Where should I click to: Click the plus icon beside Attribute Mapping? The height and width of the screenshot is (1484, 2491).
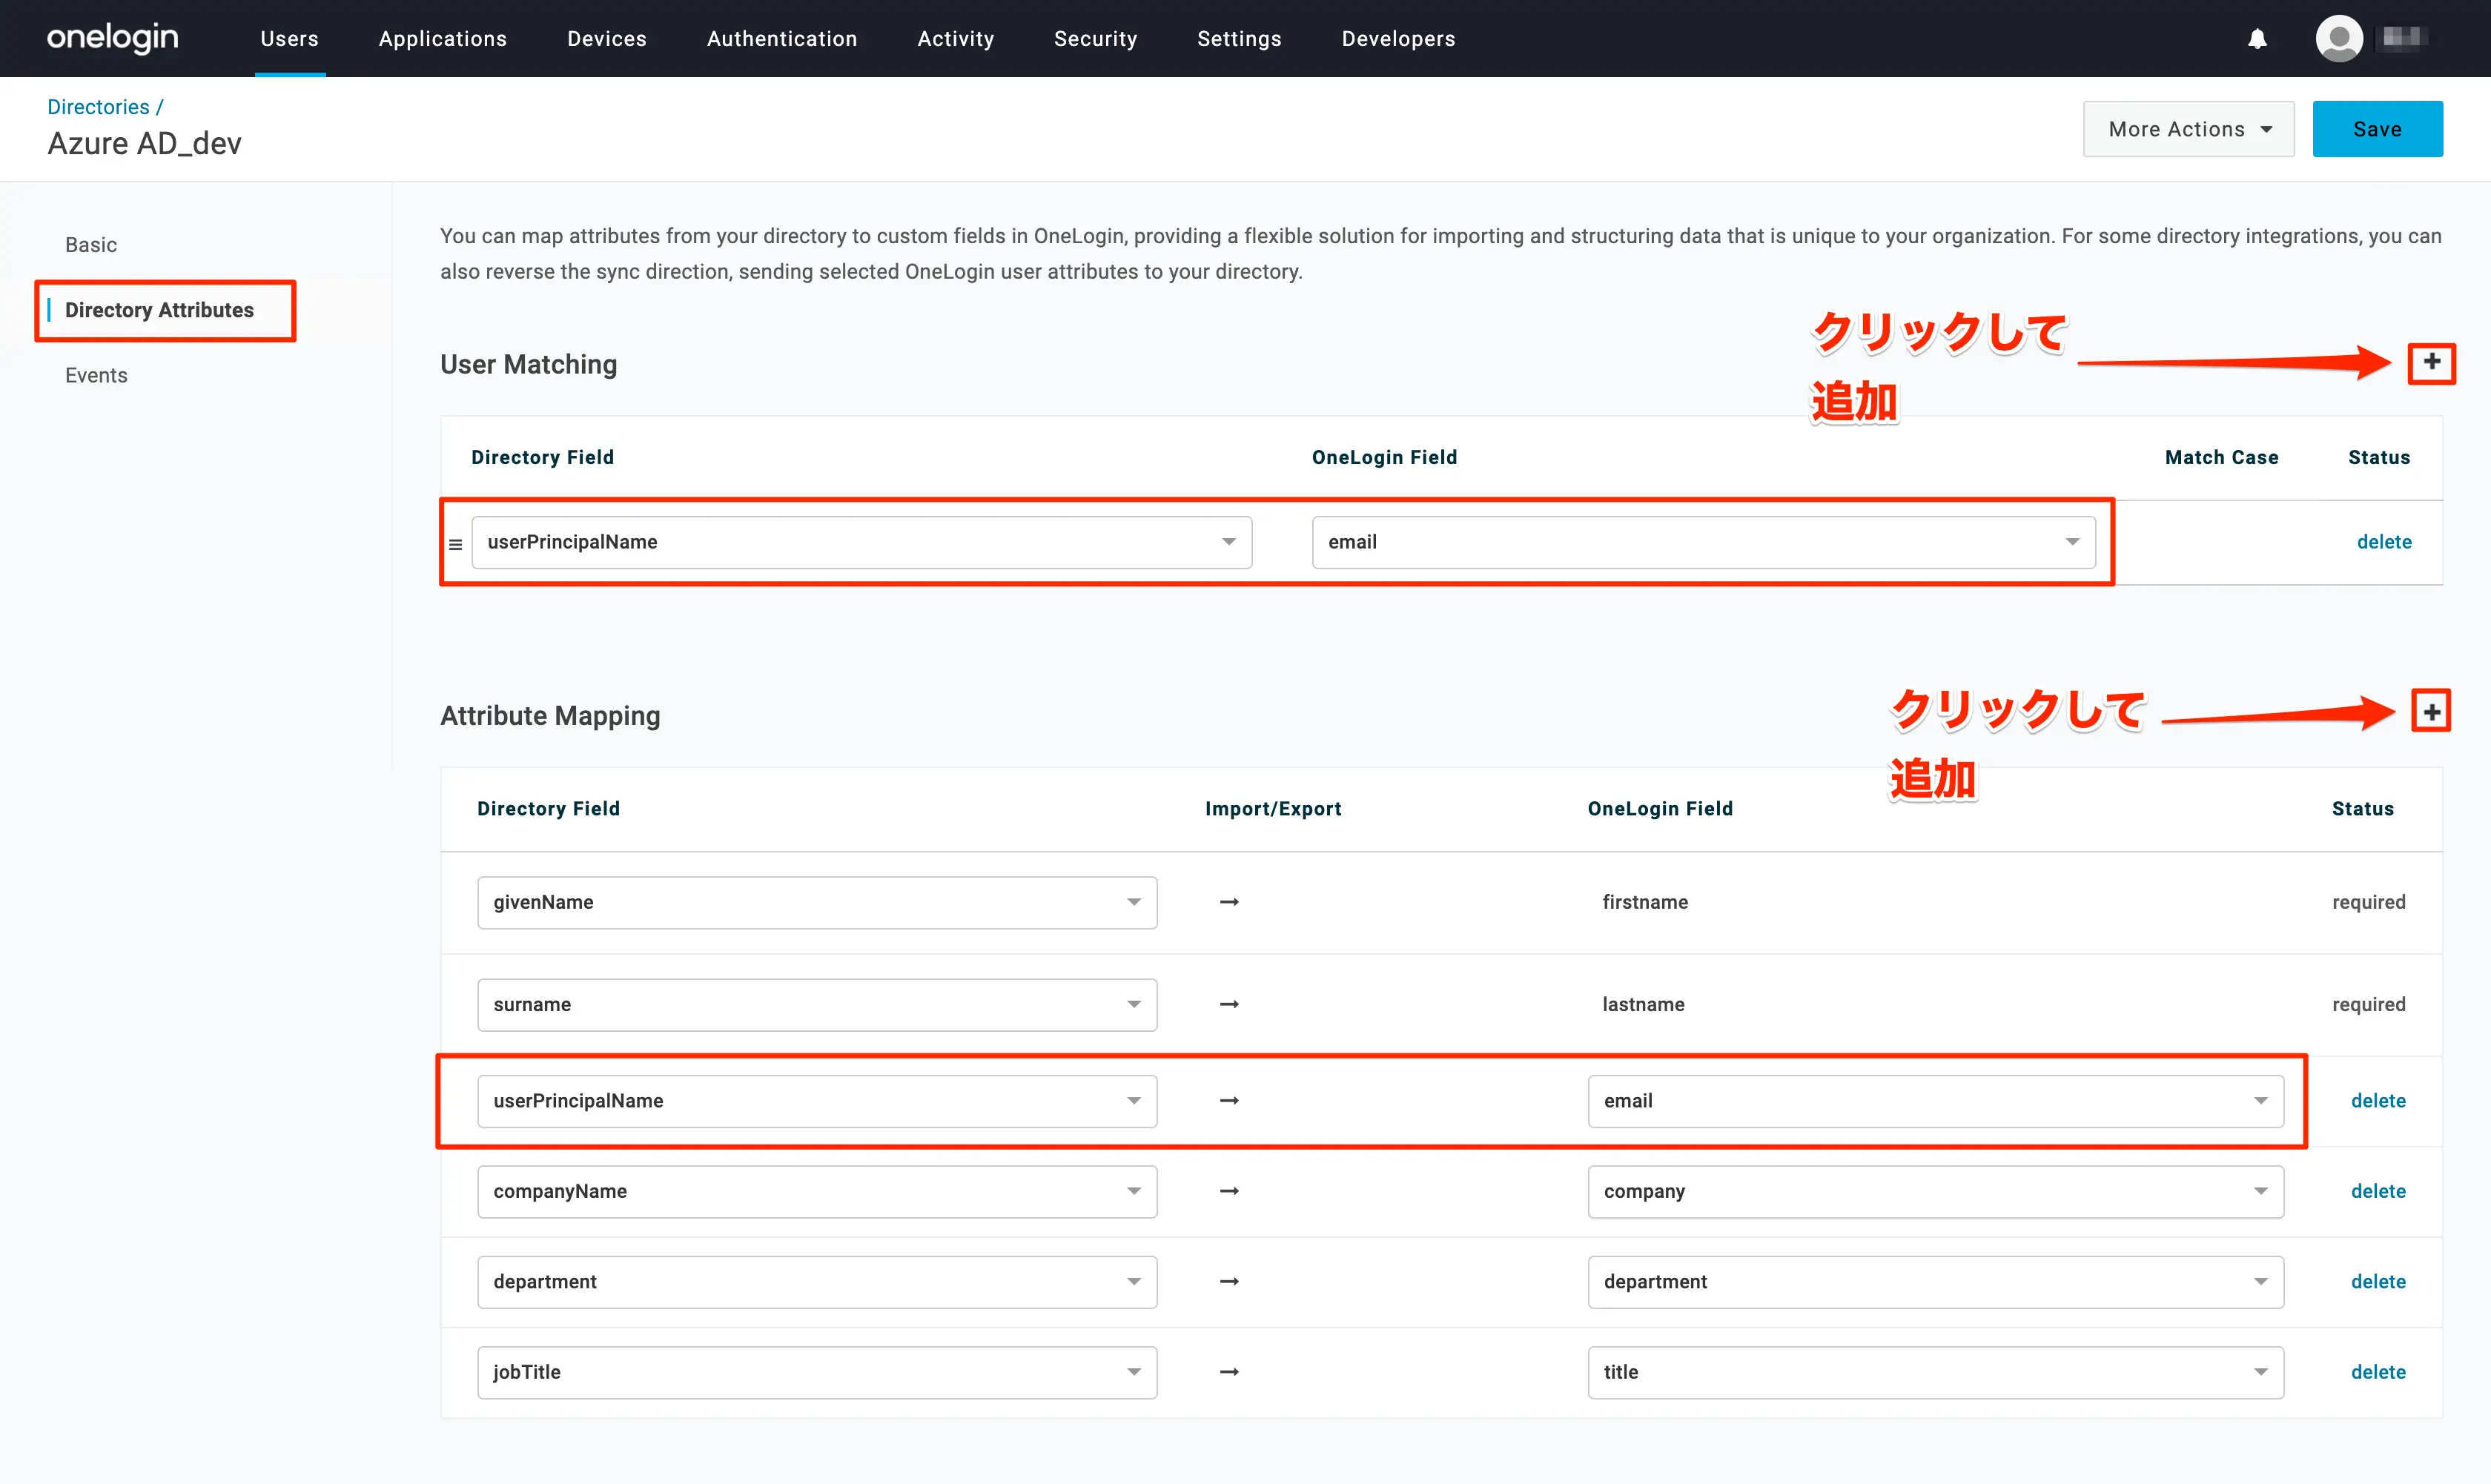(x=2431, y=712)
